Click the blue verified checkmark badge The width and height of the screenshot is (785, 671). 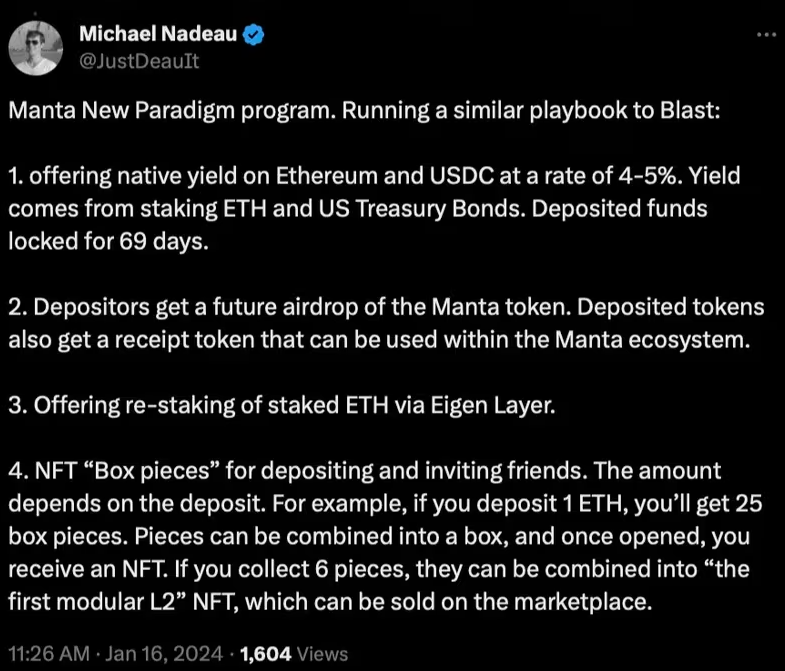tap(253, 35)
